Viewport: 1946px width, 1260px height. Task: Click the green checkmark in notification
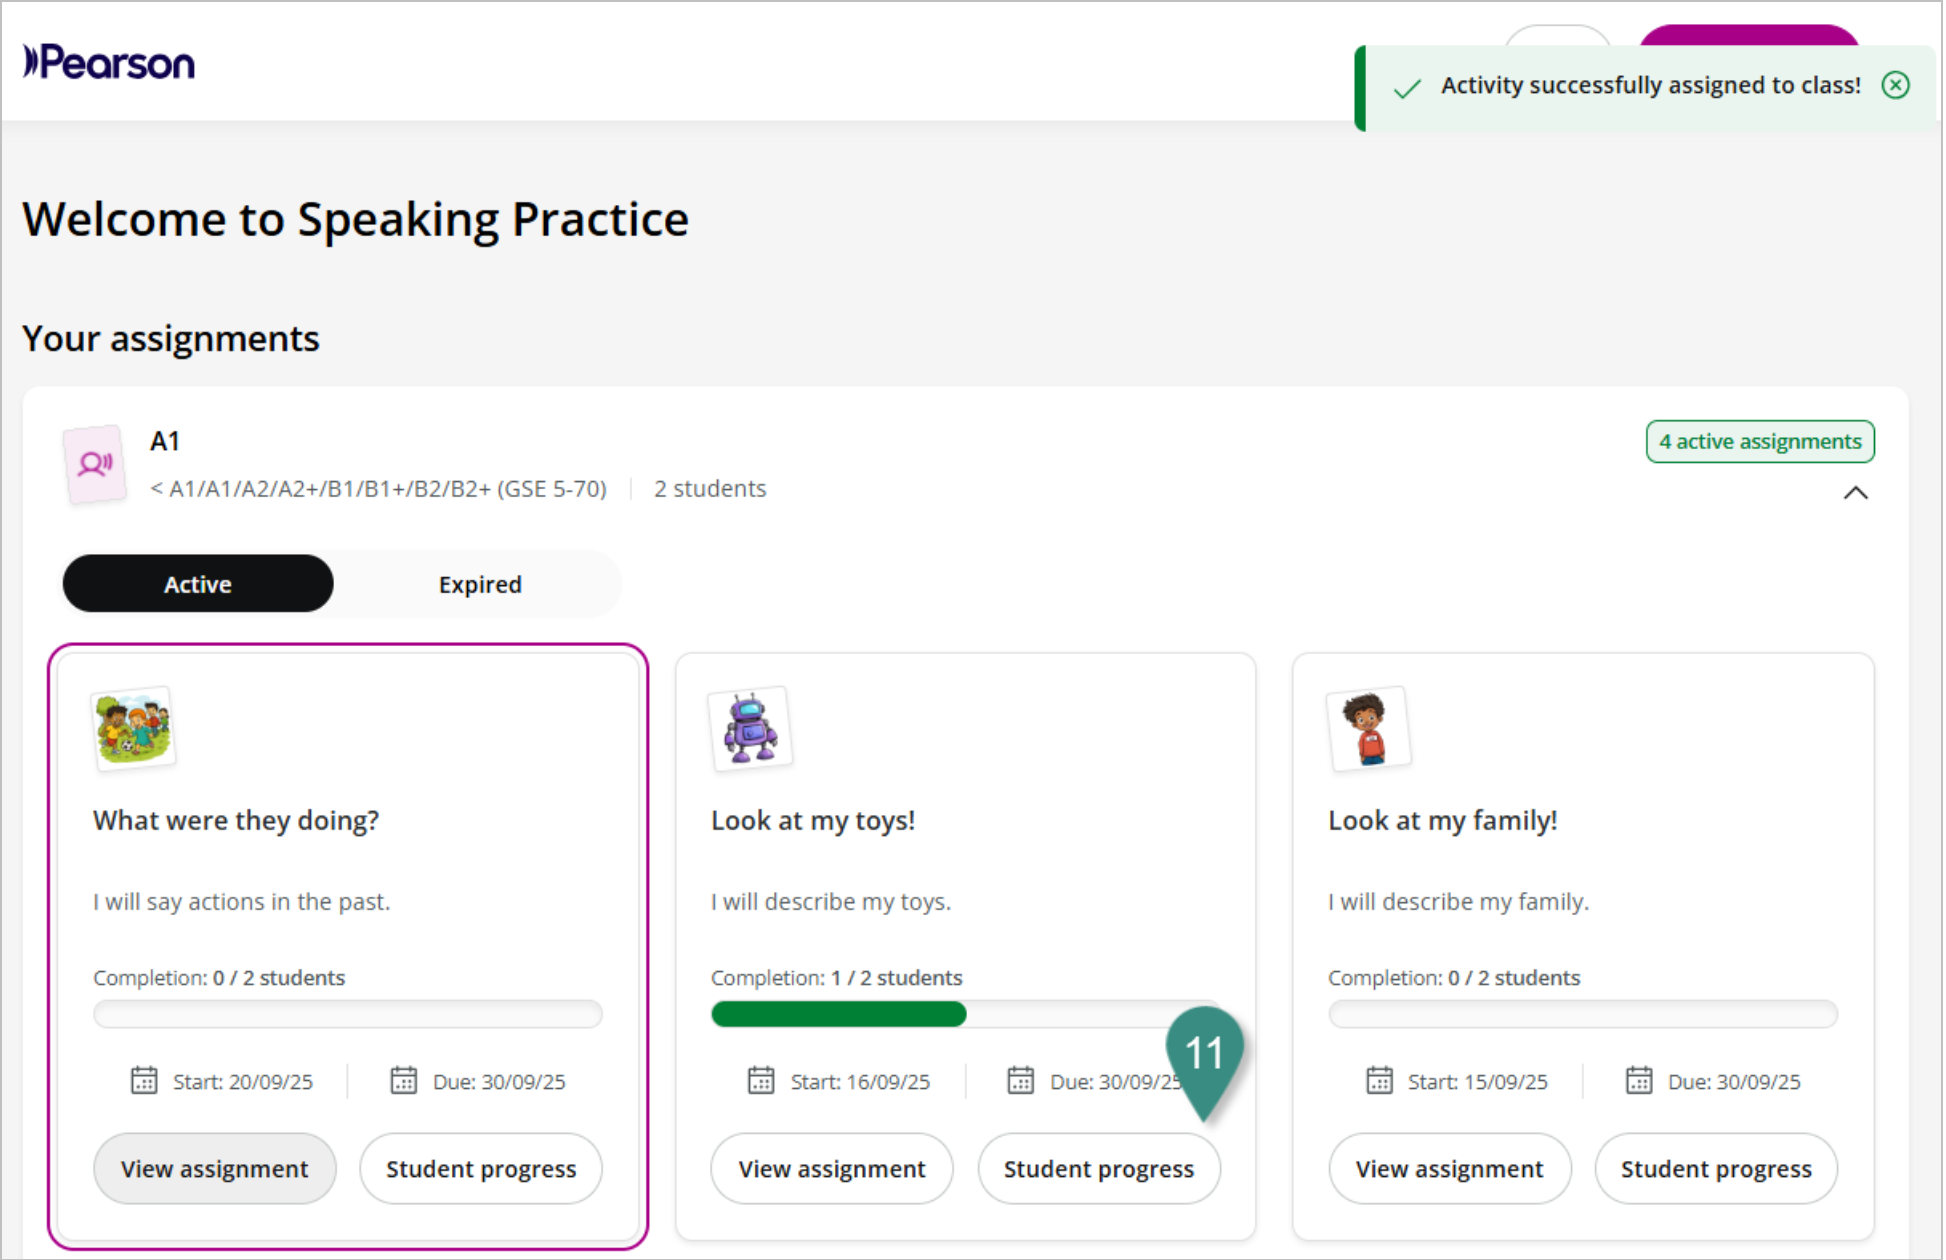pyautogui.click(x=1407, y=88)
